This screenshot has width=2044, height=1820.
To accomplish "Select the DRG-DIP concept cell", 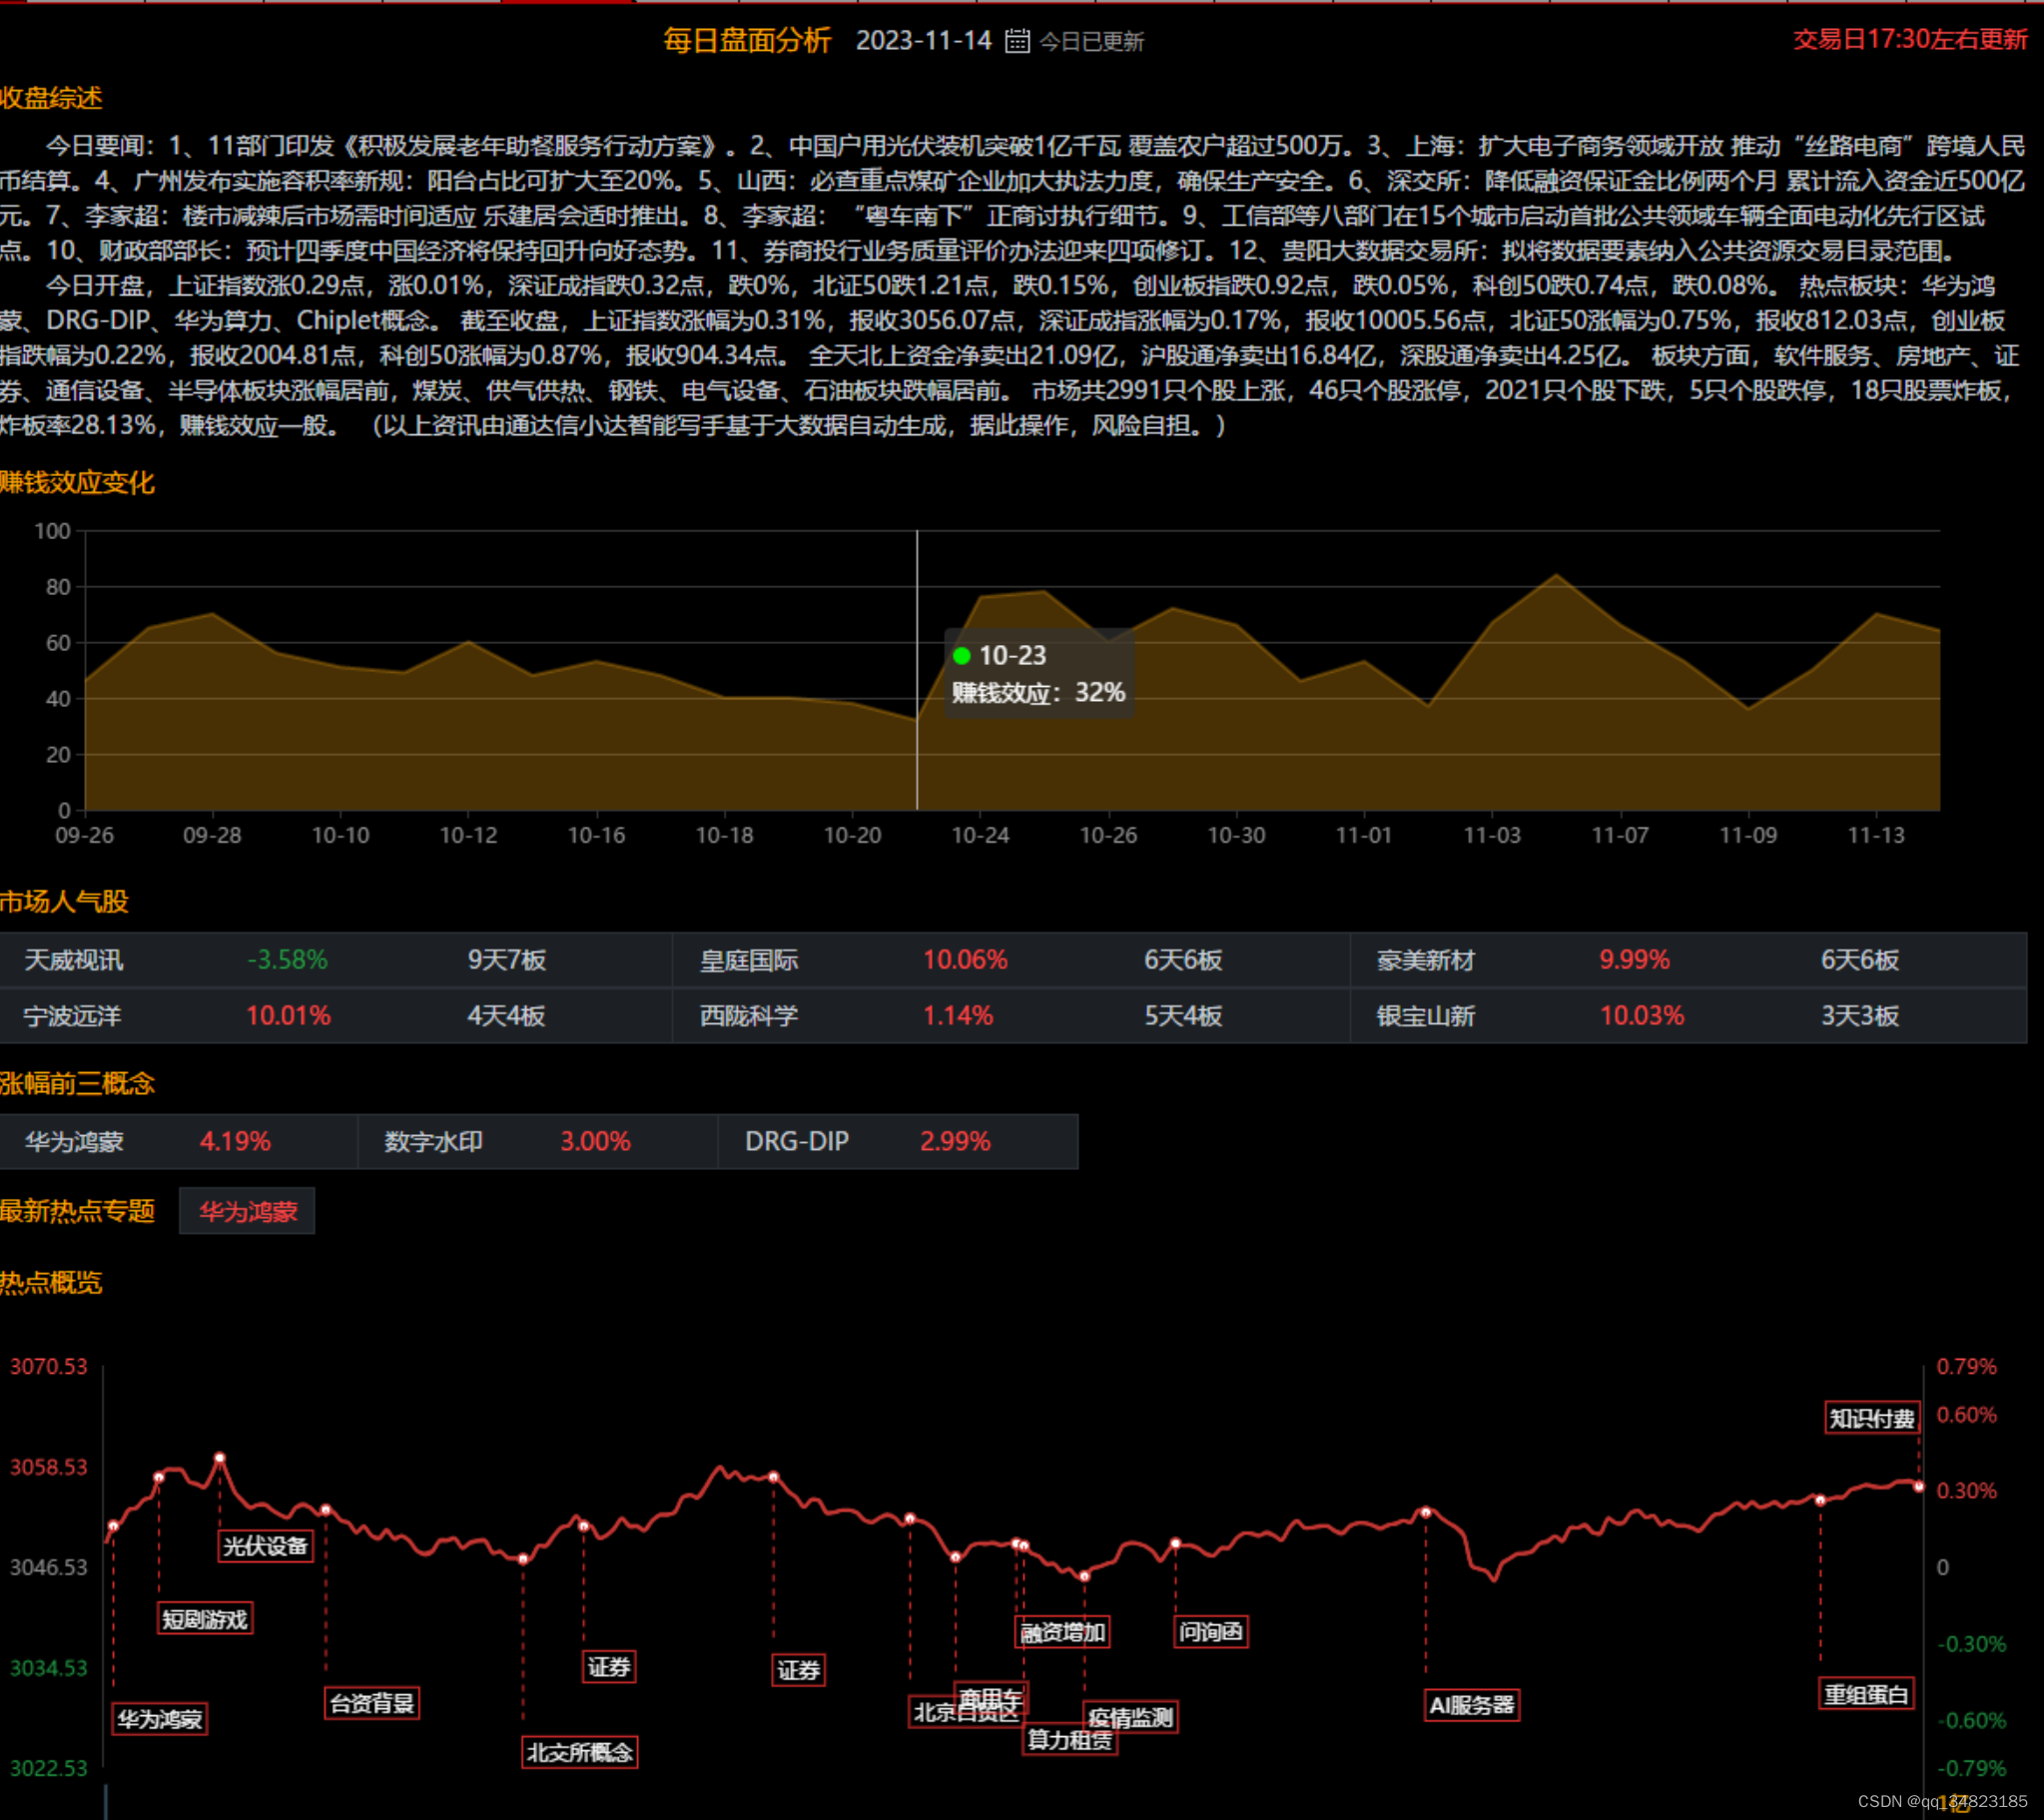I will (x=796, y=1141).
